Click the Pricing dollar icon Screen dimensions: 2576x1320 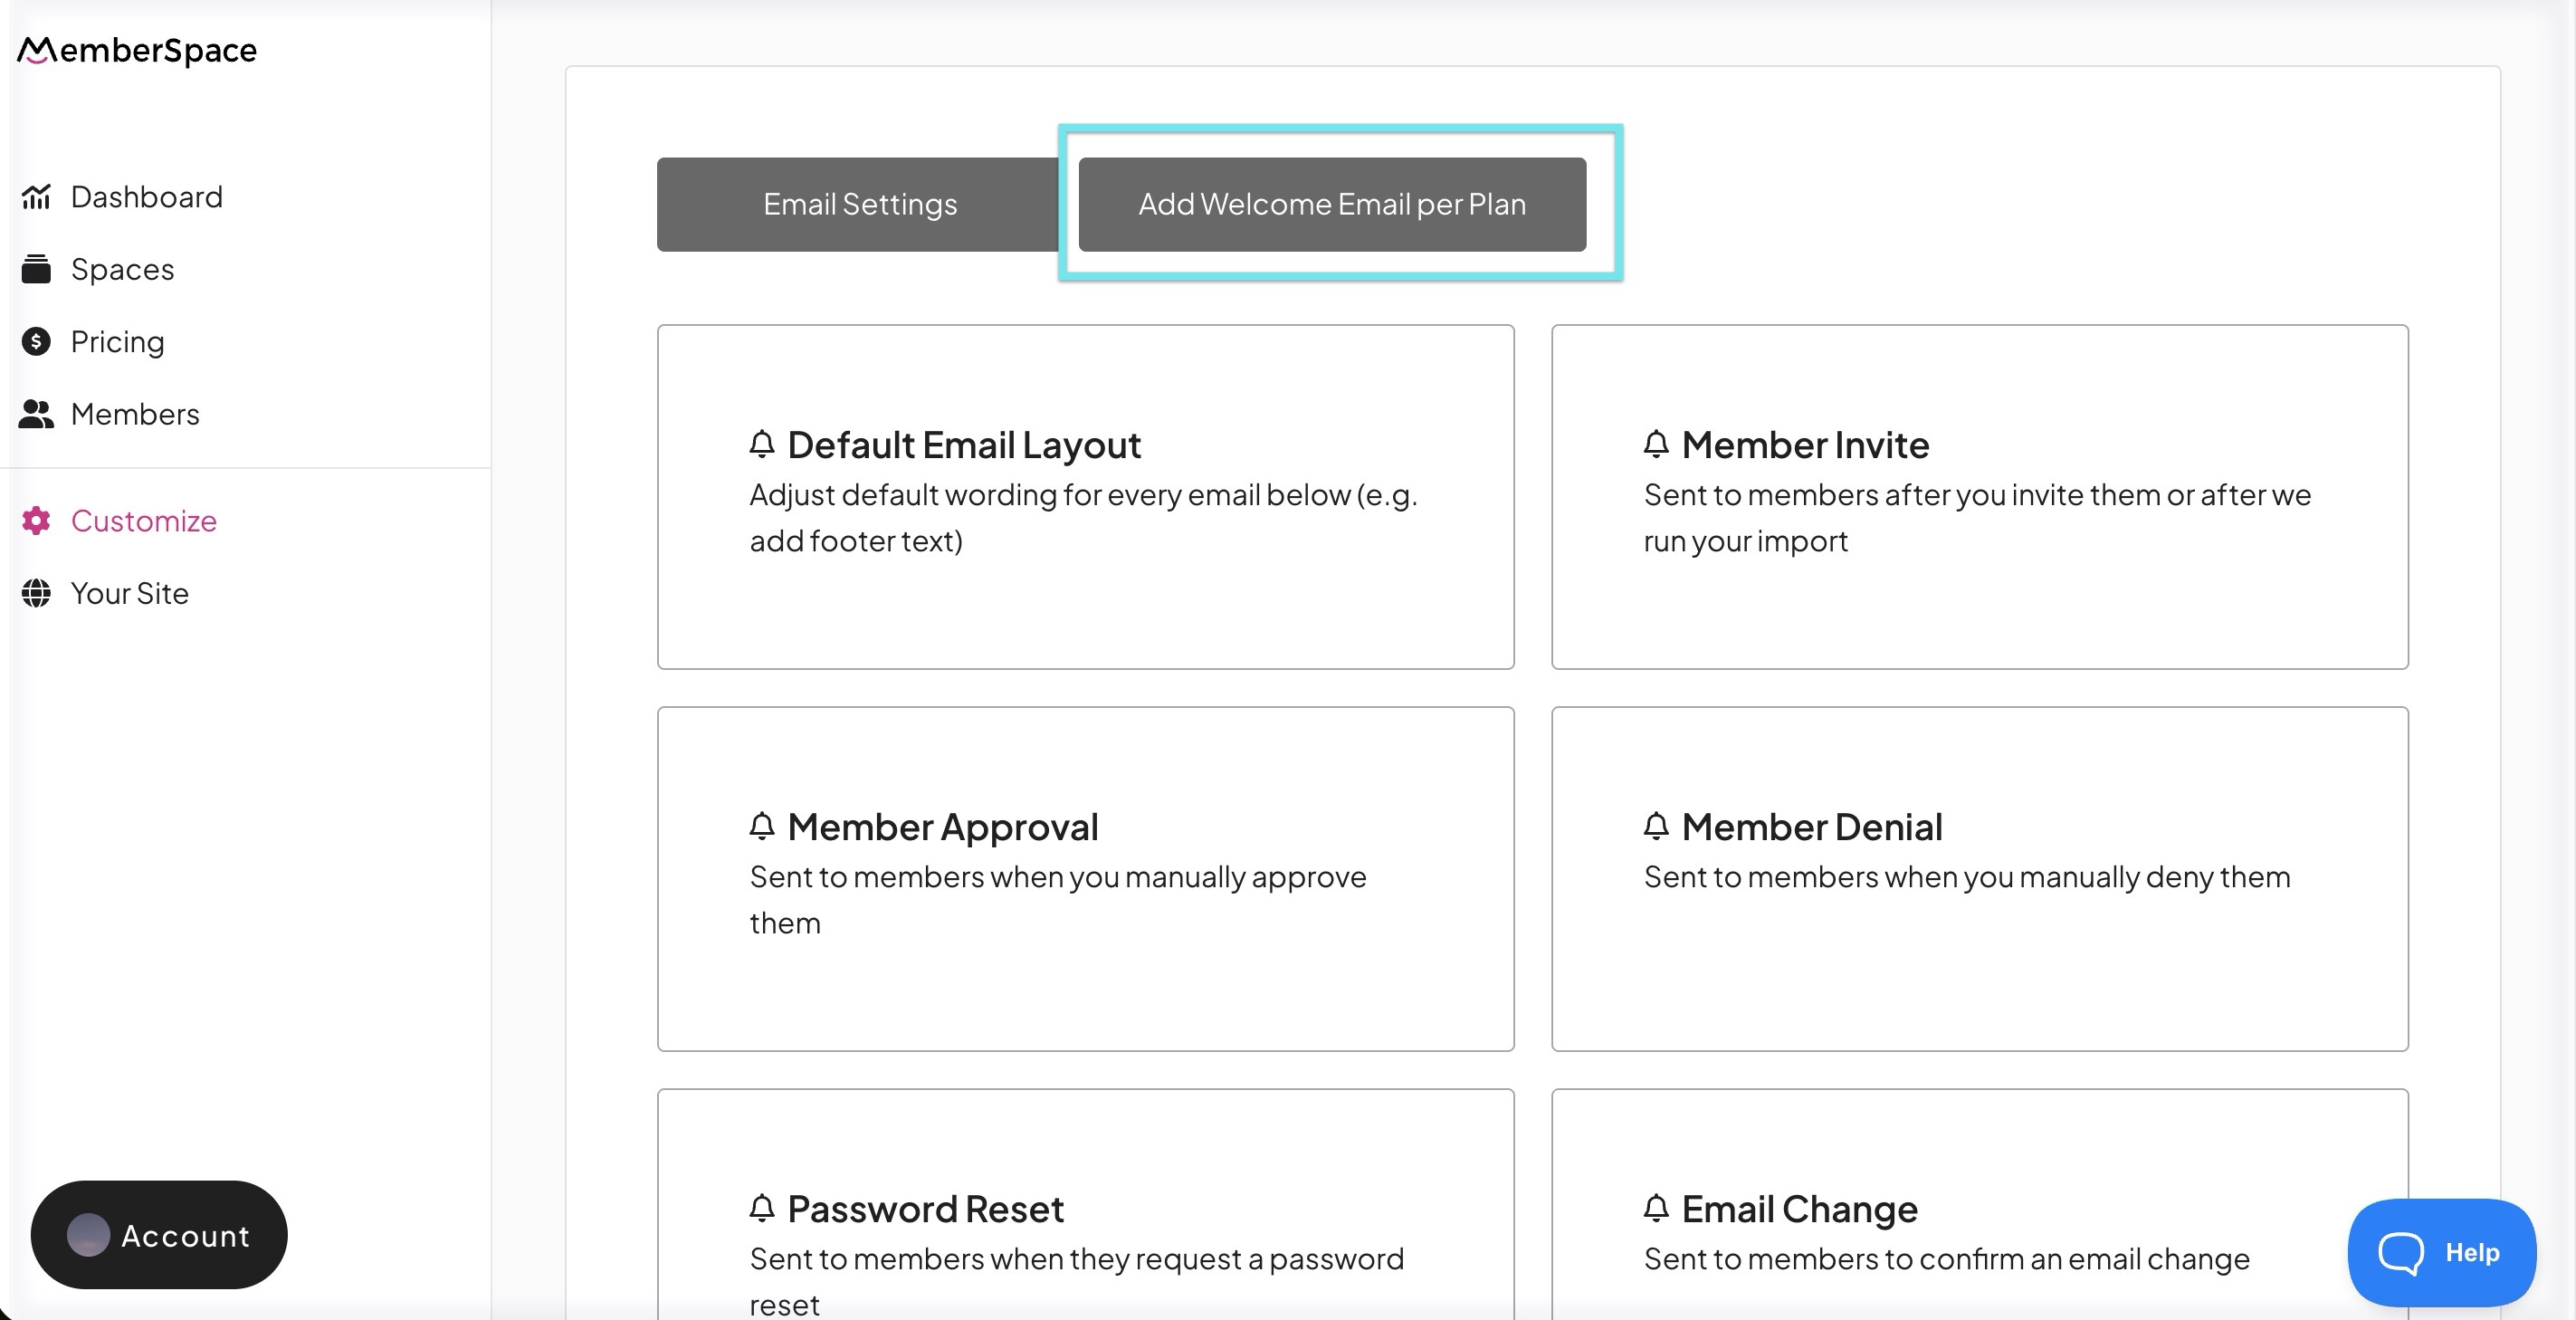36,342
